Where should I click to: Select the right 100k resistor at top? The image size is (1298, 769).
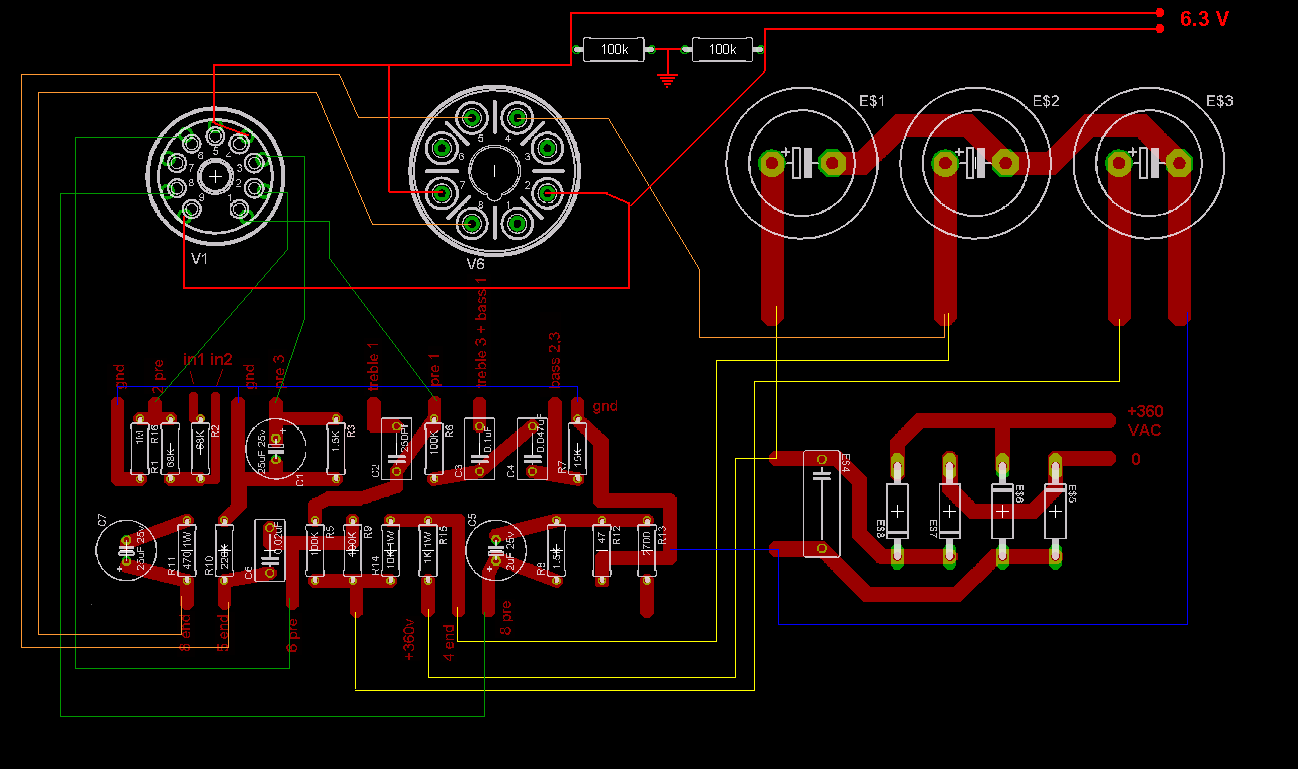tap(722, 49)
